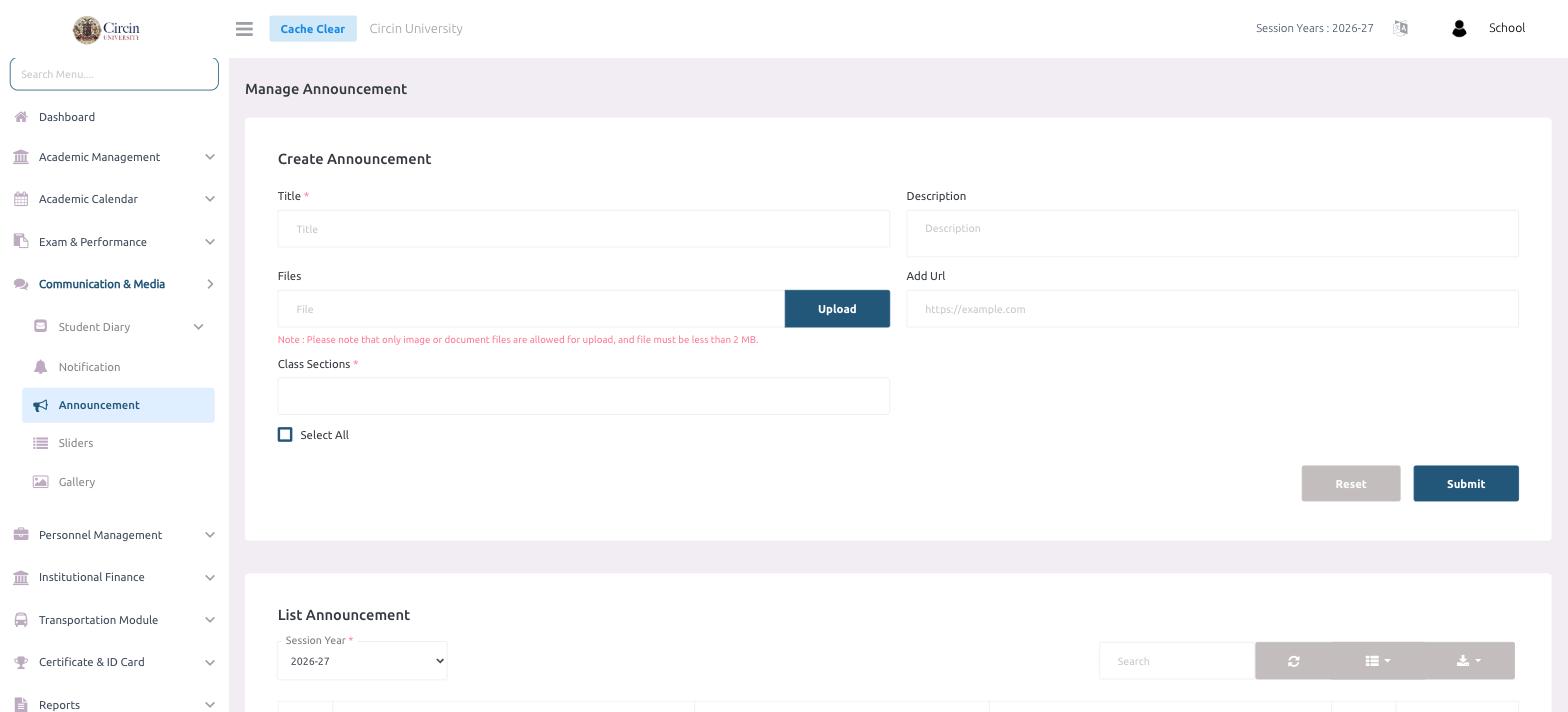
Task: Open the user profile avatar icon
Action: 1459,29
